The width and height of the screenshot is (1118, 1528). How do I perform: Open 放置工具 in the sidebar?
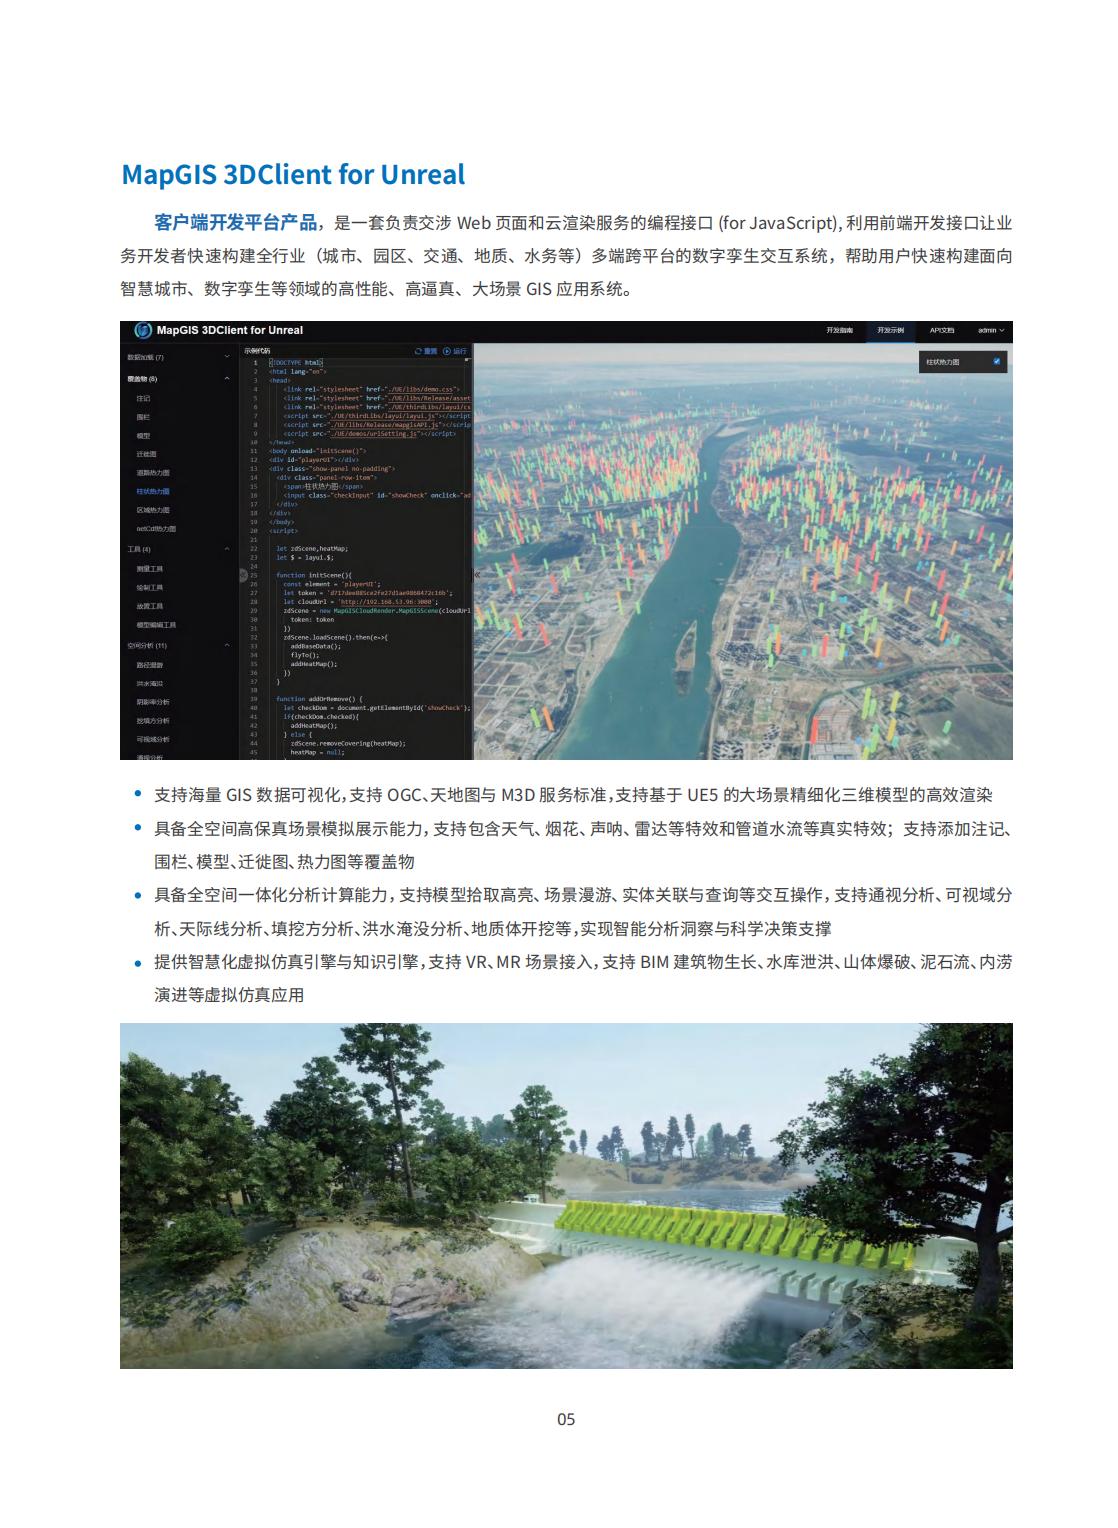pyautogui.click(x=150, y=606)
